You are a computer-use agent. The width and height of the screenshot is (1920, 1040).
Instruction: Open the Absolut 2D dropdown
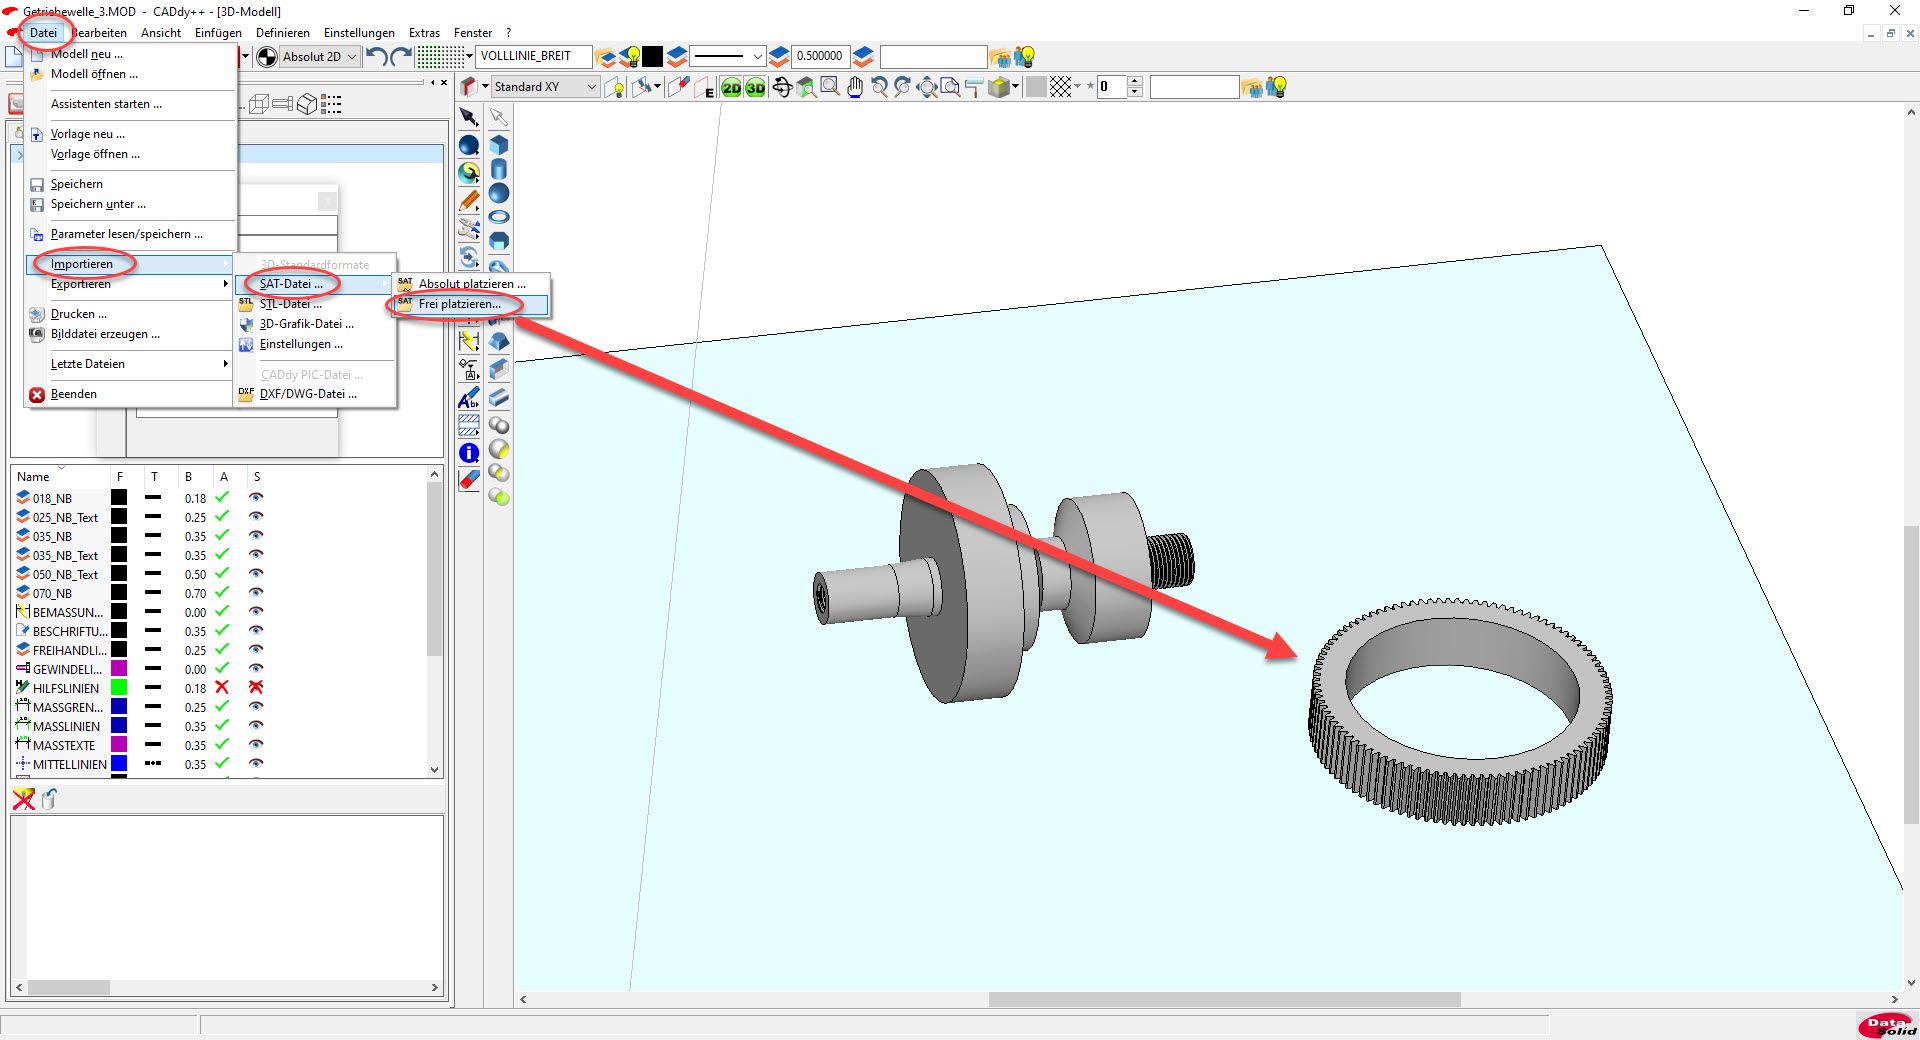pyautogui.click(x=352, y=57)
